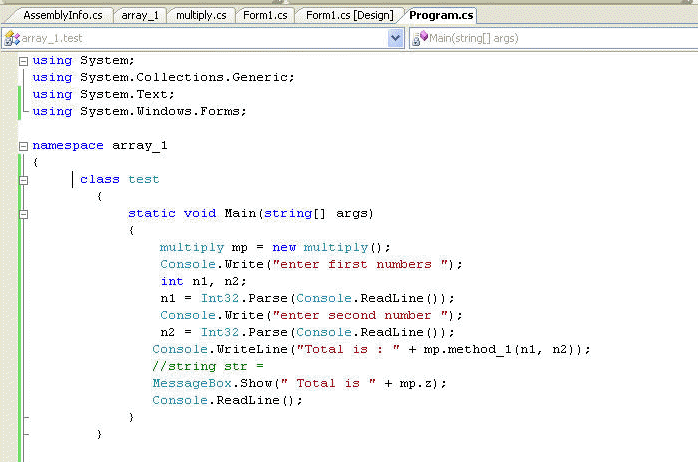Collapse the using directives block
The width and height of the screenshot is (698, 462).
coord(24,61)
